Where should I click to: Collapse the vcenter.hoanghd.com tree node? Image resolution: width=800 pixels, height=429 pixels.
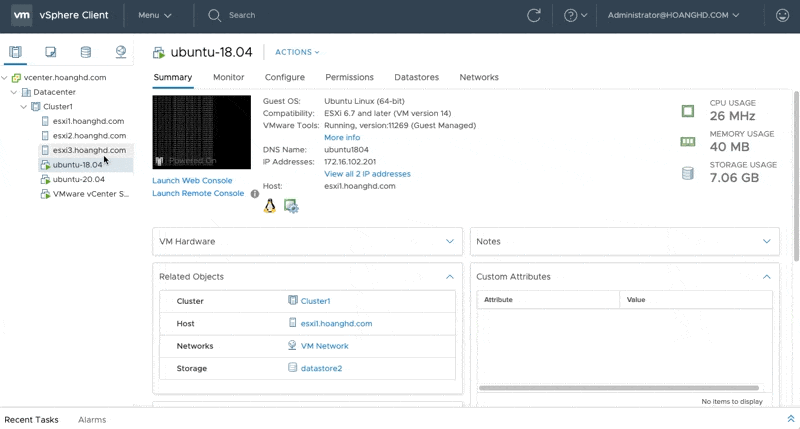tap(5, 78)
